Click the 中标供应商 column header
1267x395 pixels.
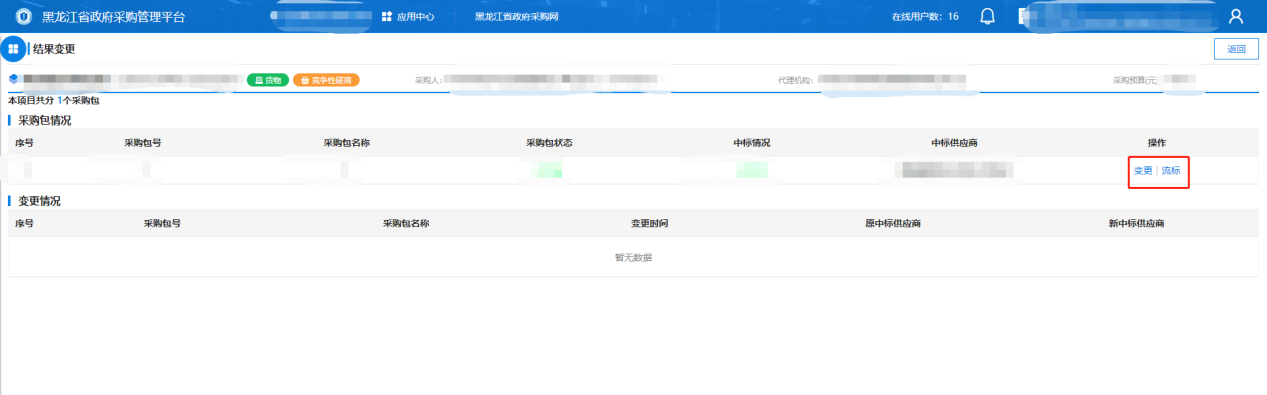954,143
